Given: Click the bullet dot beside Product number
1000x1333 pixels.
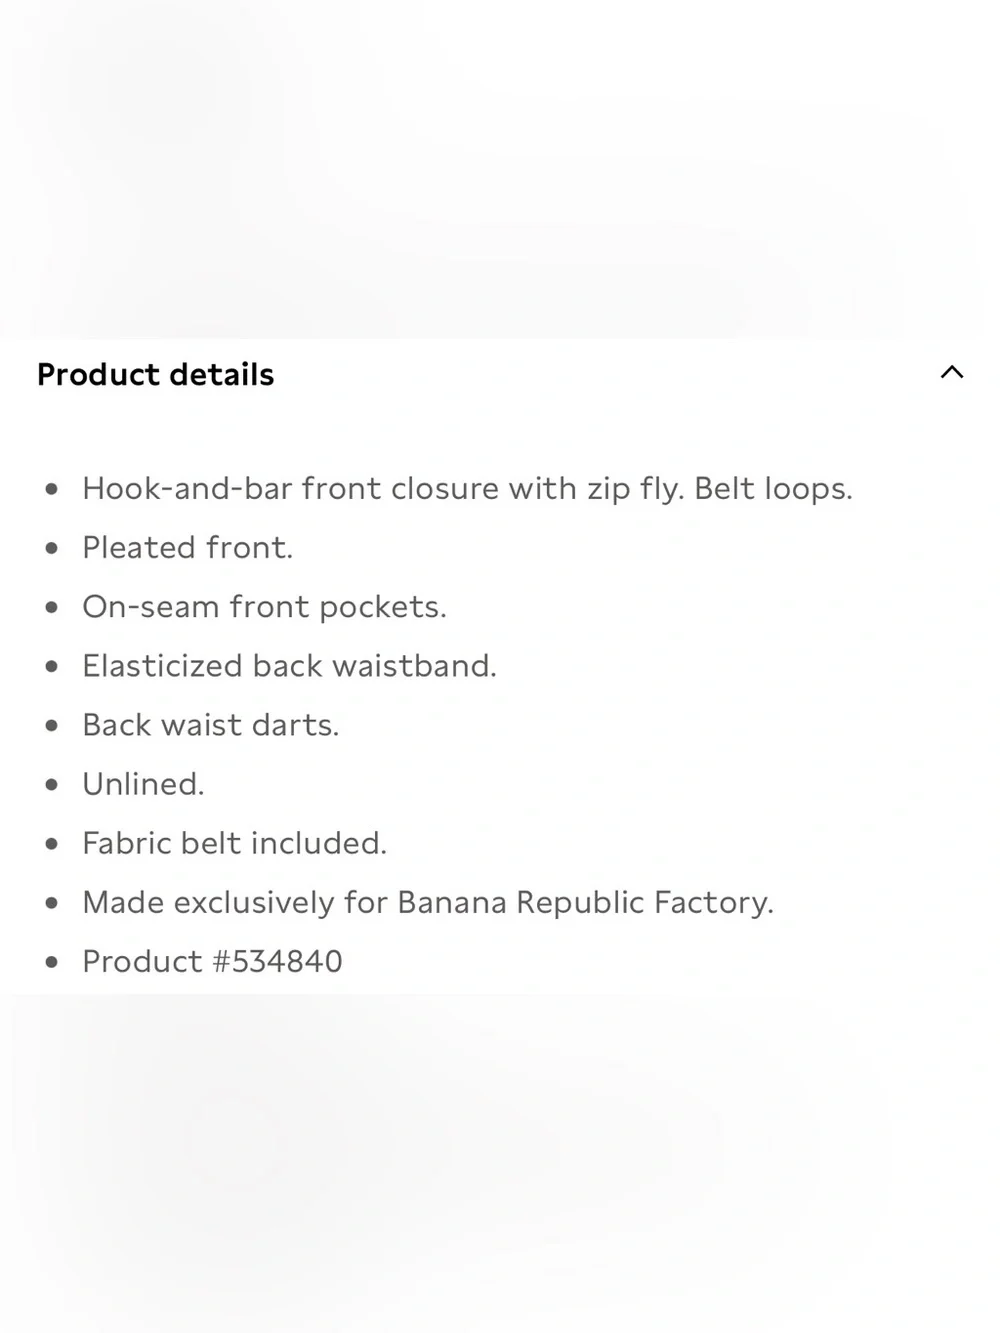Looking at the screenshot, I should tap(52, 962).
